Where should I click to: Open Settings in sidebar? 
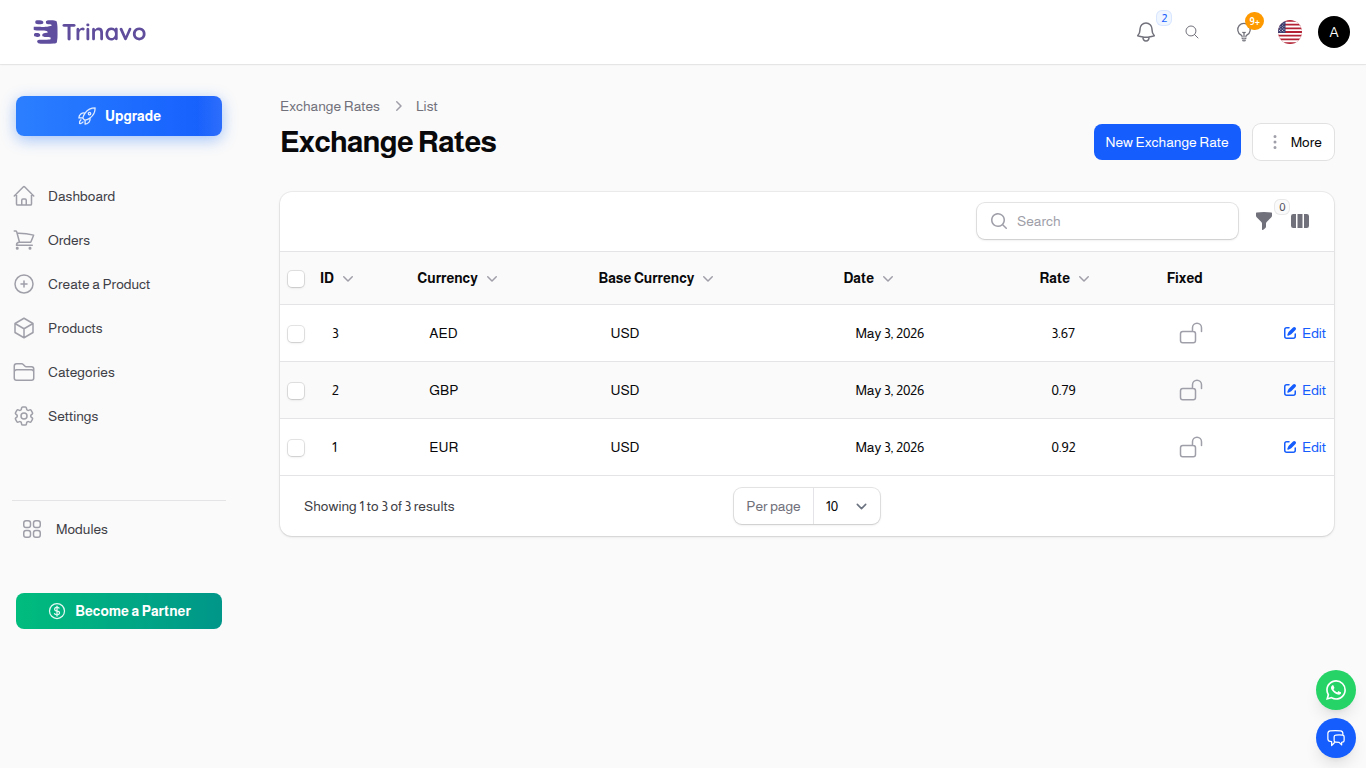56,416
